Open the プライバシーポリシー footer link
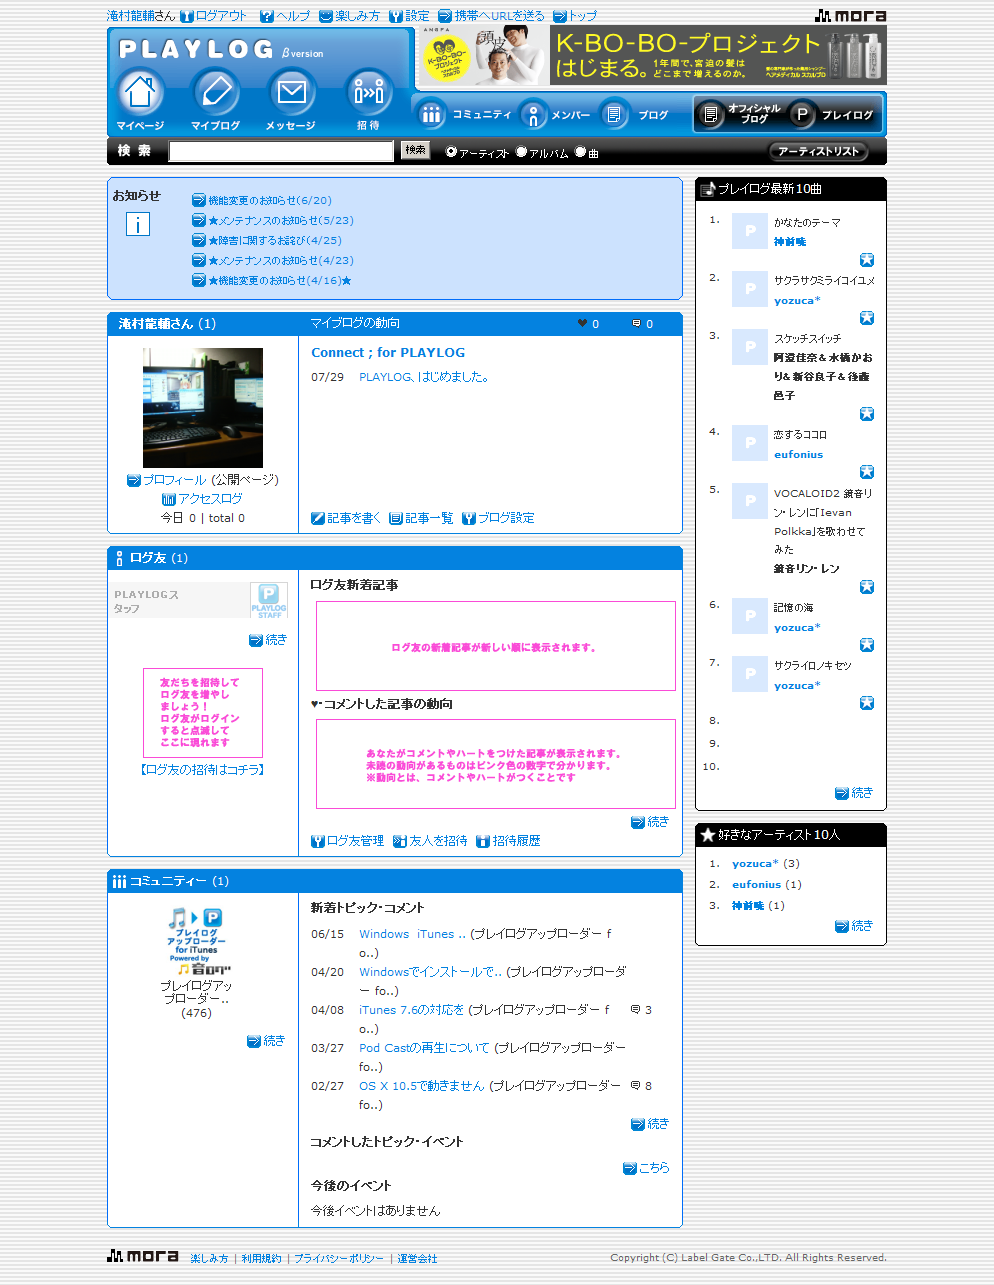994x1285 pixels. 339,1259
